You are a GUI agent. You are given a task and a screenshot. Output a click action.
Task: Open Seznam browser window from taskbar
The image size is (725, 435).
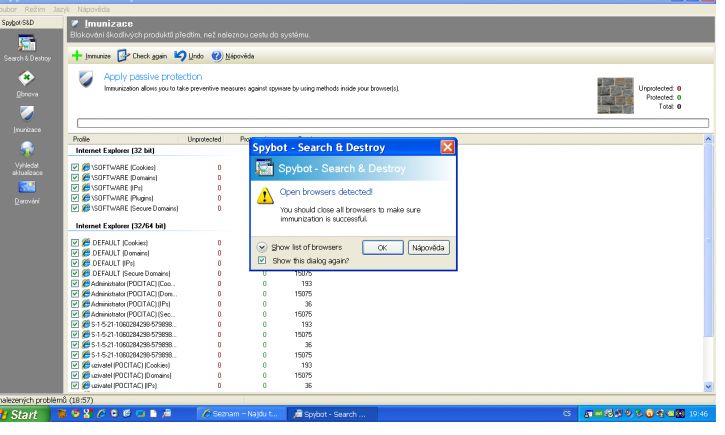240,414
